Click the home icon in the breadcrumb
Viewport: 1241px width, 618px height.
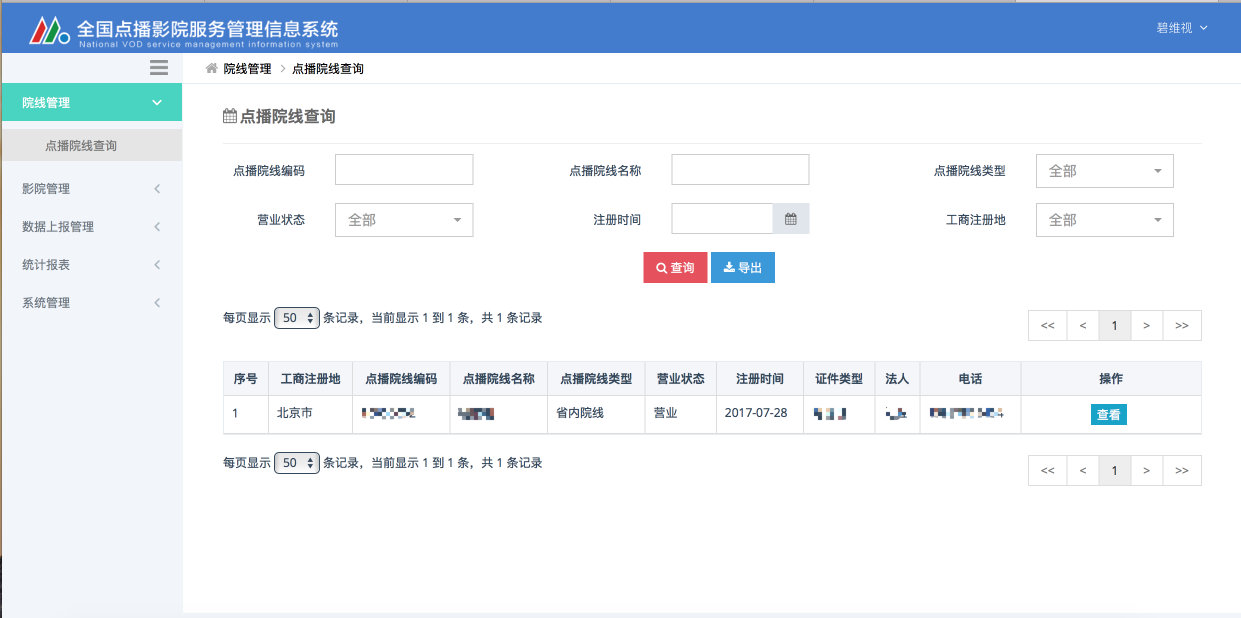tap(210, 68)
